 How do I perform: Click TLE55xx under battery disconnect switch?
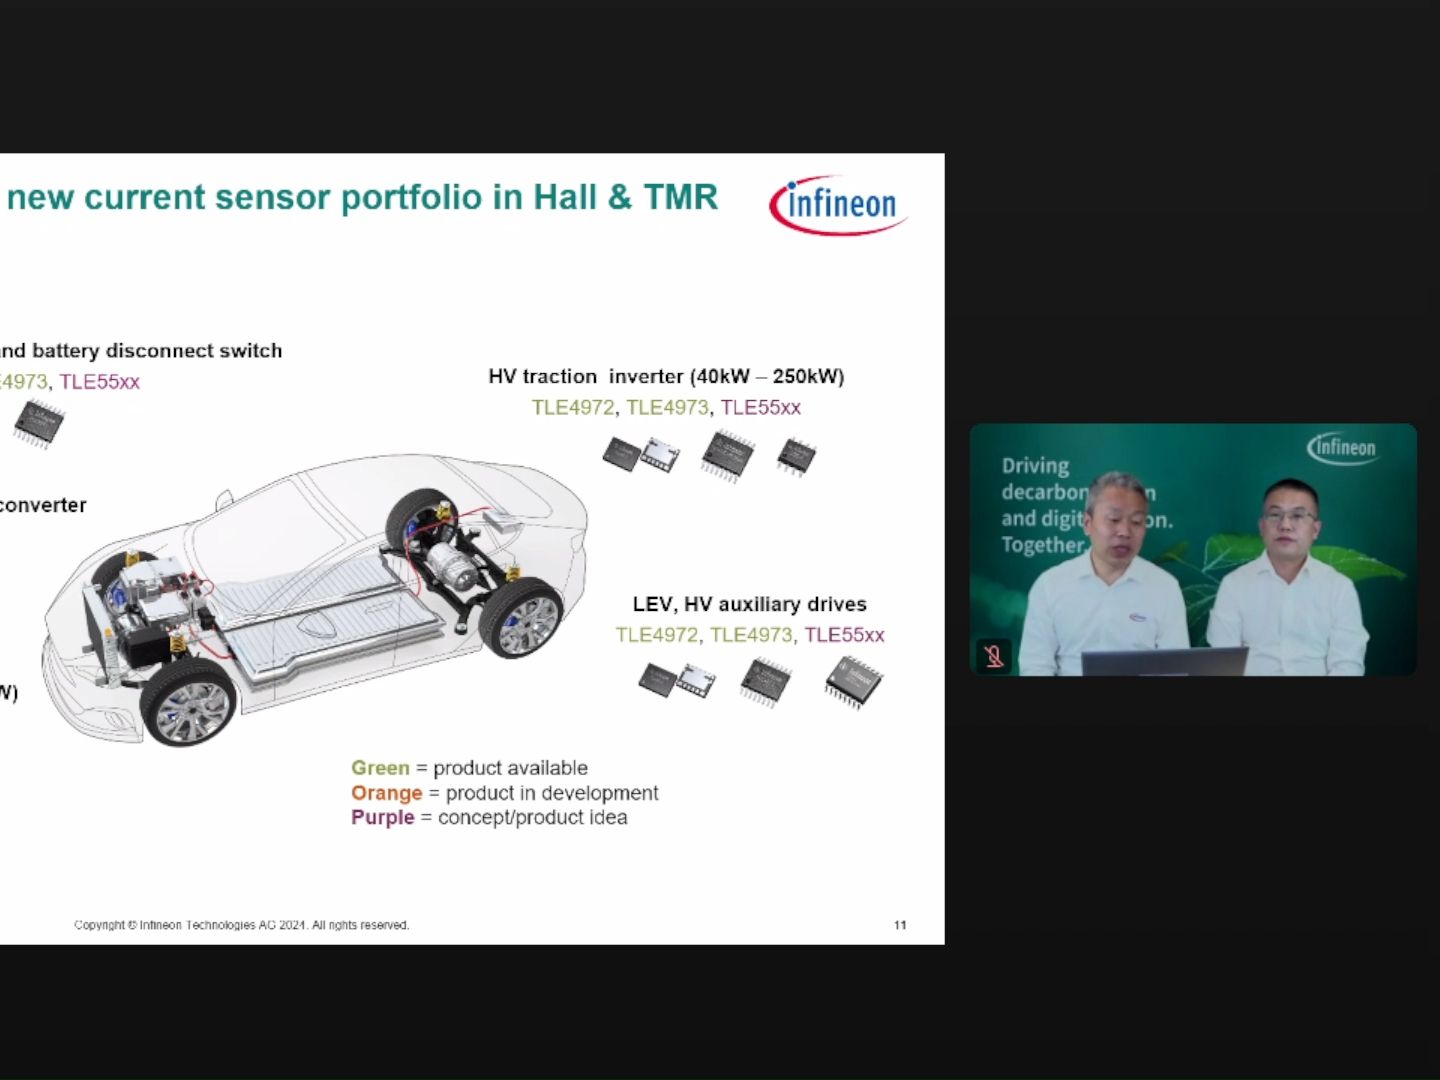(x=100, y=382)
